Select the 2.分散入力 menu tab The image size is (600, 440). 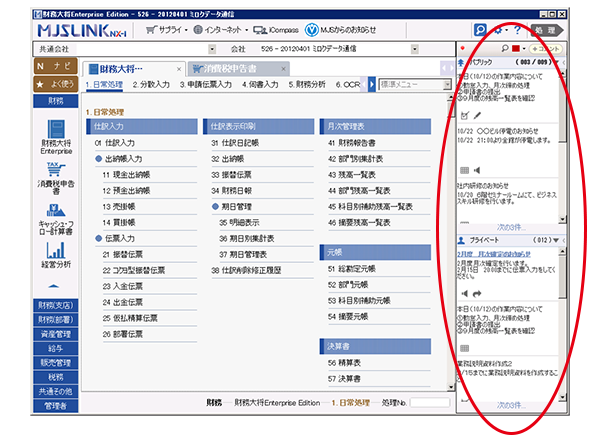click(151, 85)
